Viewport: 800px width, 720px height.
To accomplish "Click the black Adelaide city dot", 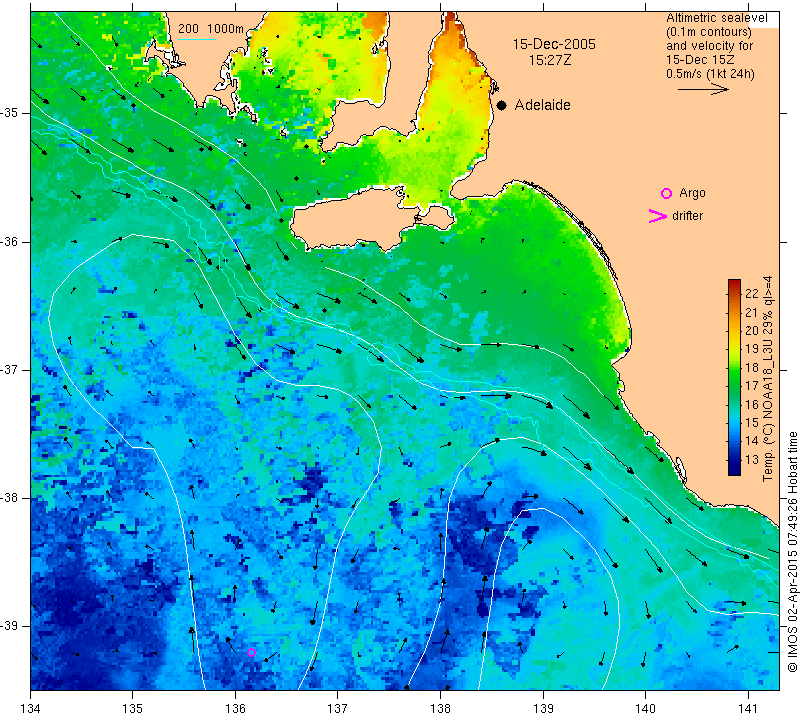I will (x=502, y=105).
